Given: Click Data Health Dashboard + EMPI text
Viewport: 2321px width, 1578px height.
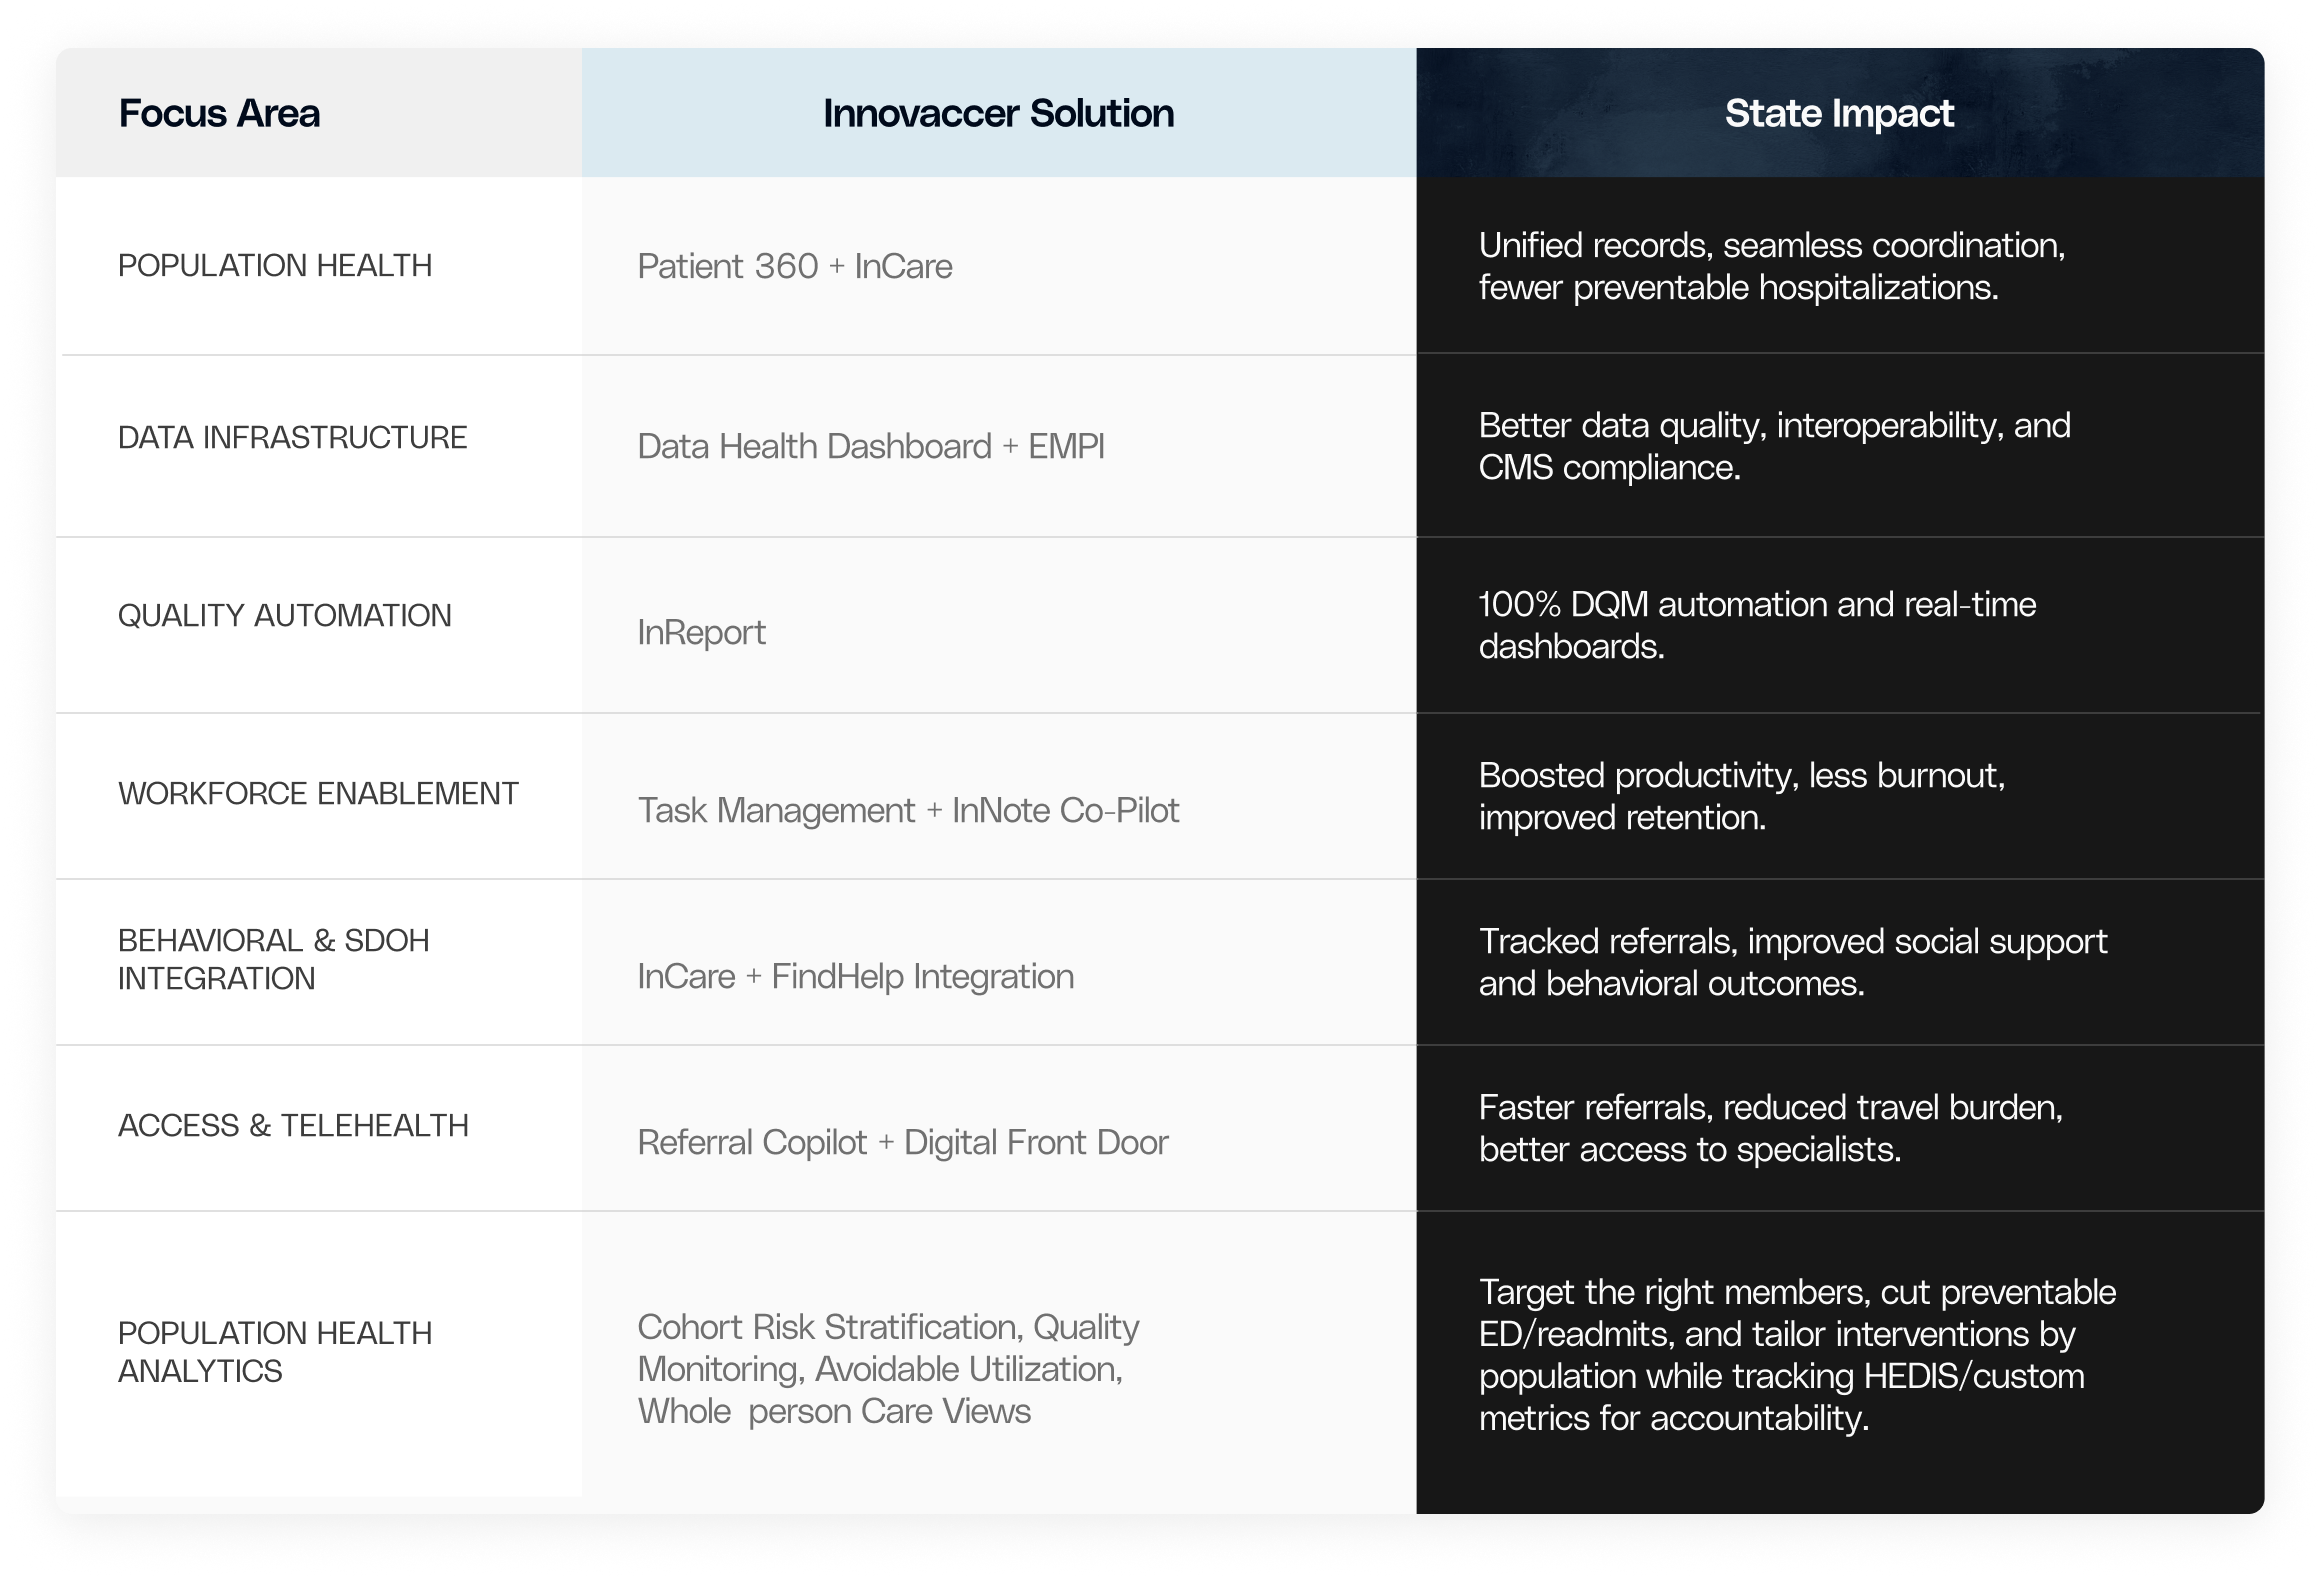Looking at the screenshot, I should pos(871,446).
